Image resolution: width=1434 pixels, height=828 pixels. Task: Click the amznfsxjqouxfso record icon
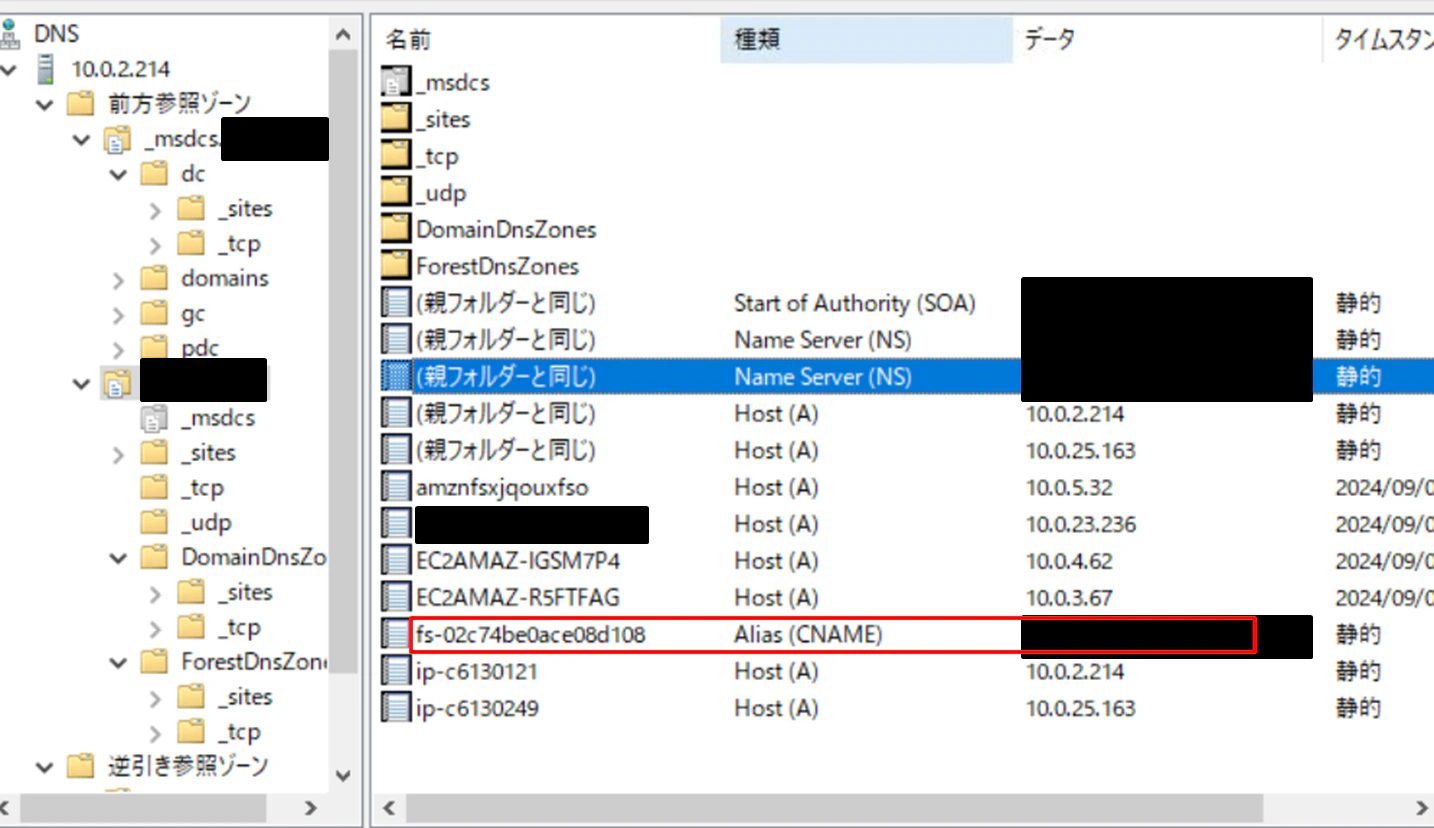click(397, 487)
